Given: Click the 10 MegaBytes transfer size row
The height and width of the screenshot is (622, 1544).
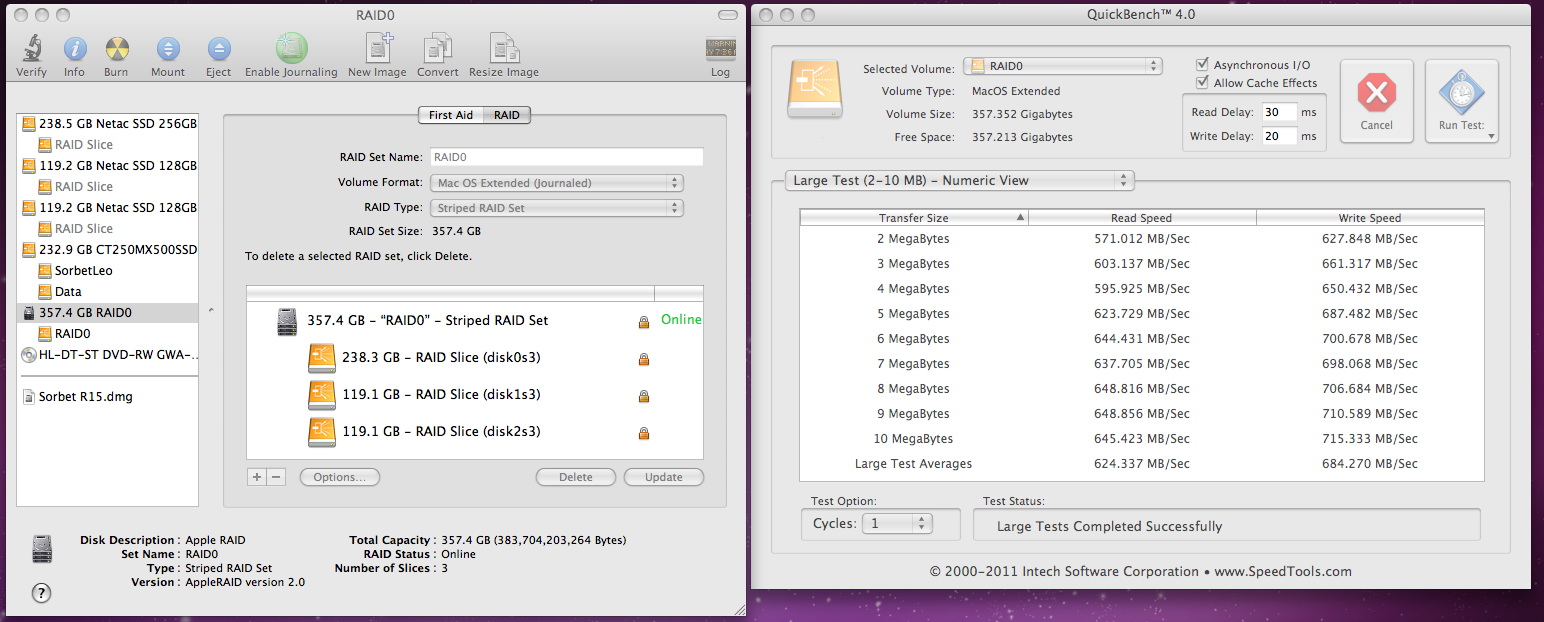Looking at the screenshot, I should 1142,439.
